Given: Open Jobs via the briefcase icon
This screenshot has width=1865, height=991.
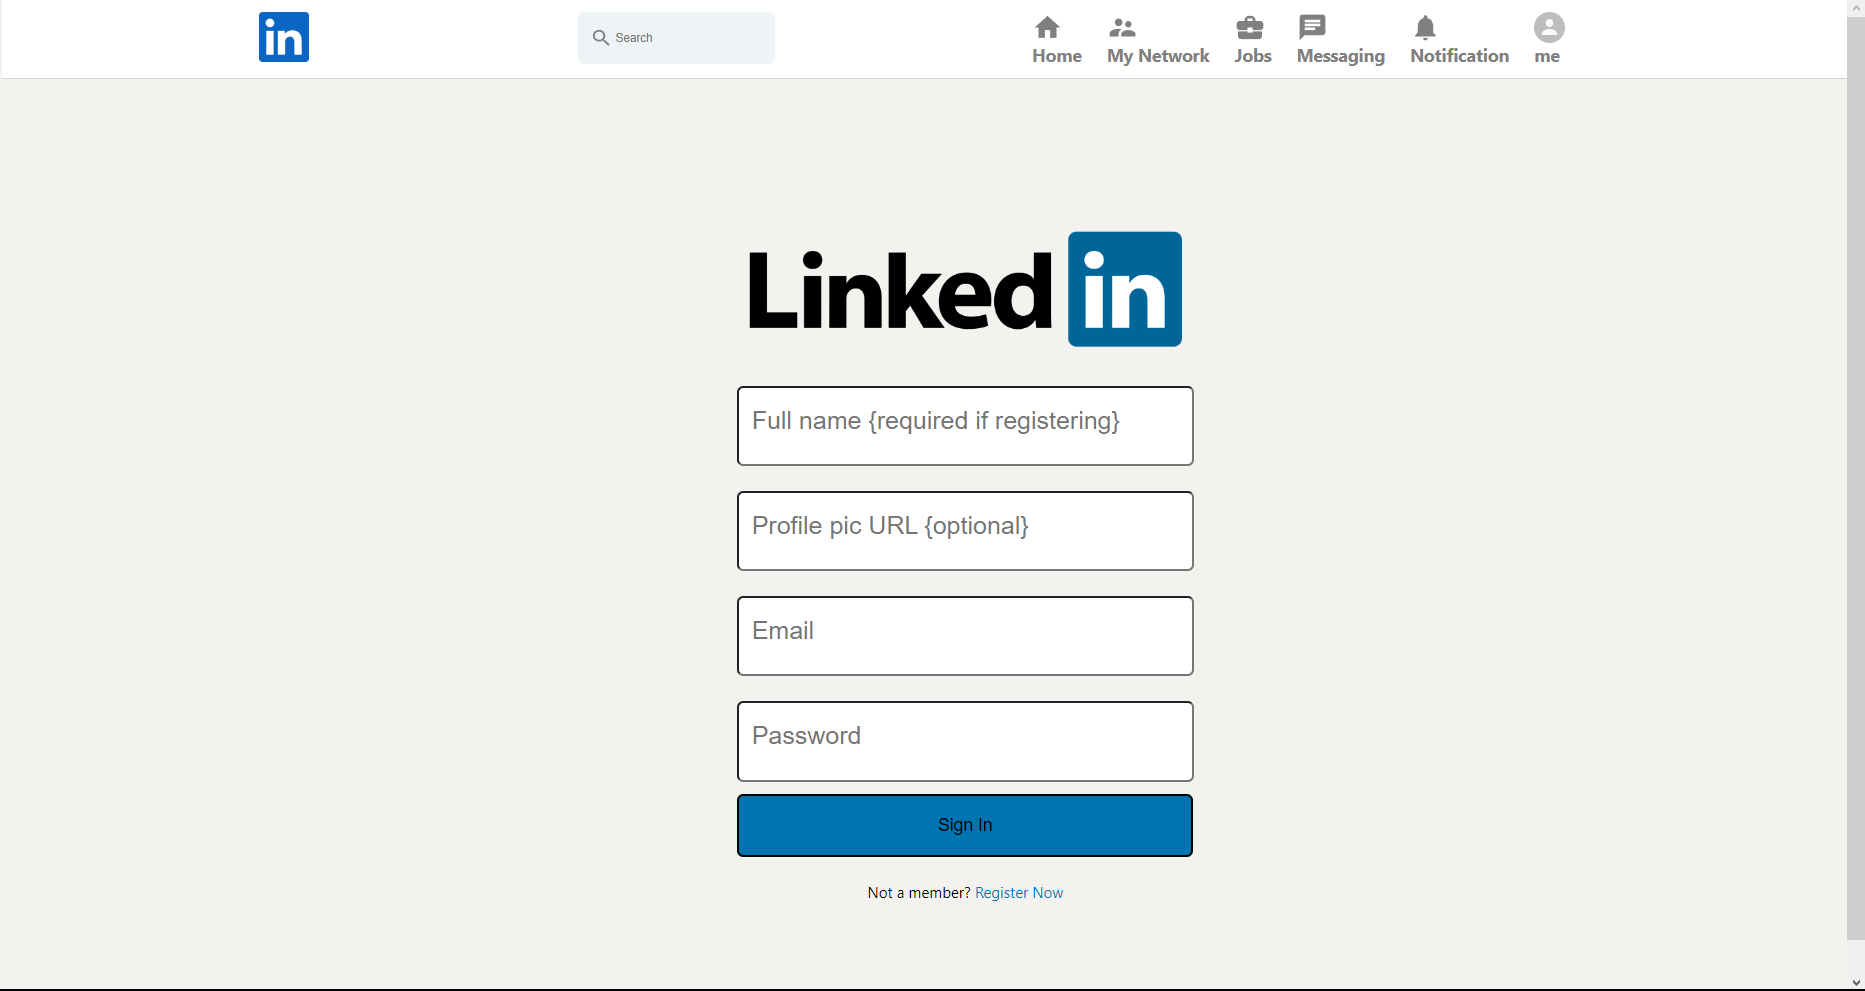Looking at the screenshot, I should tap(1252, 28).
